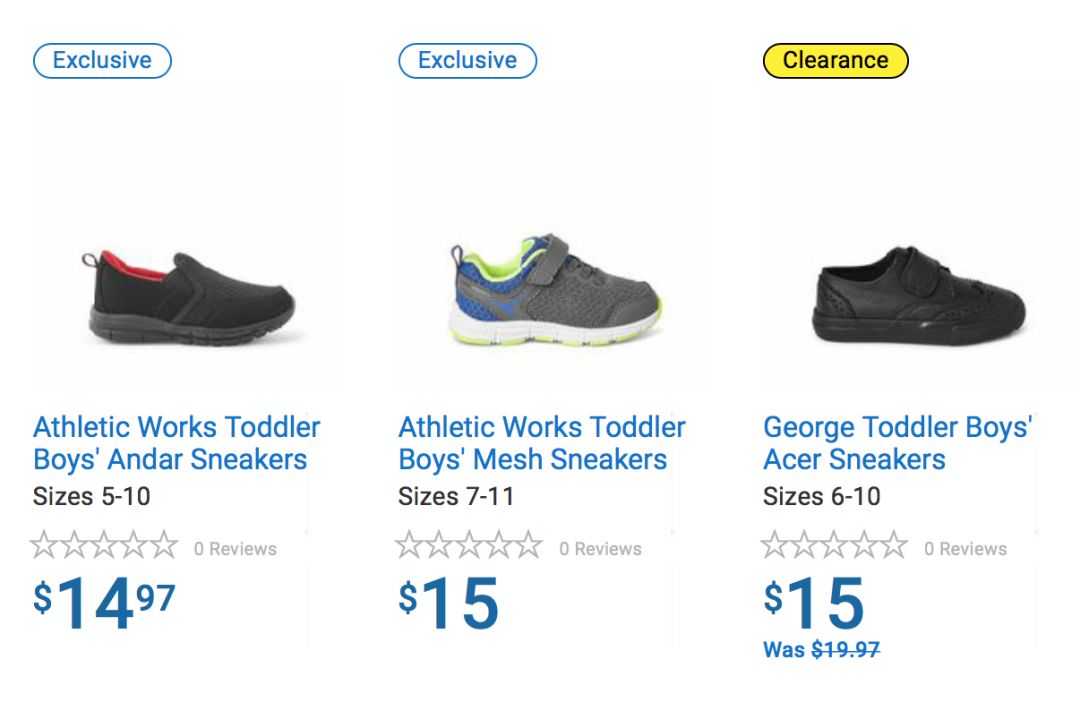Click the $15 price of Mesh Sneakers
Viewport: 1080px width, 711px height.
449,603
